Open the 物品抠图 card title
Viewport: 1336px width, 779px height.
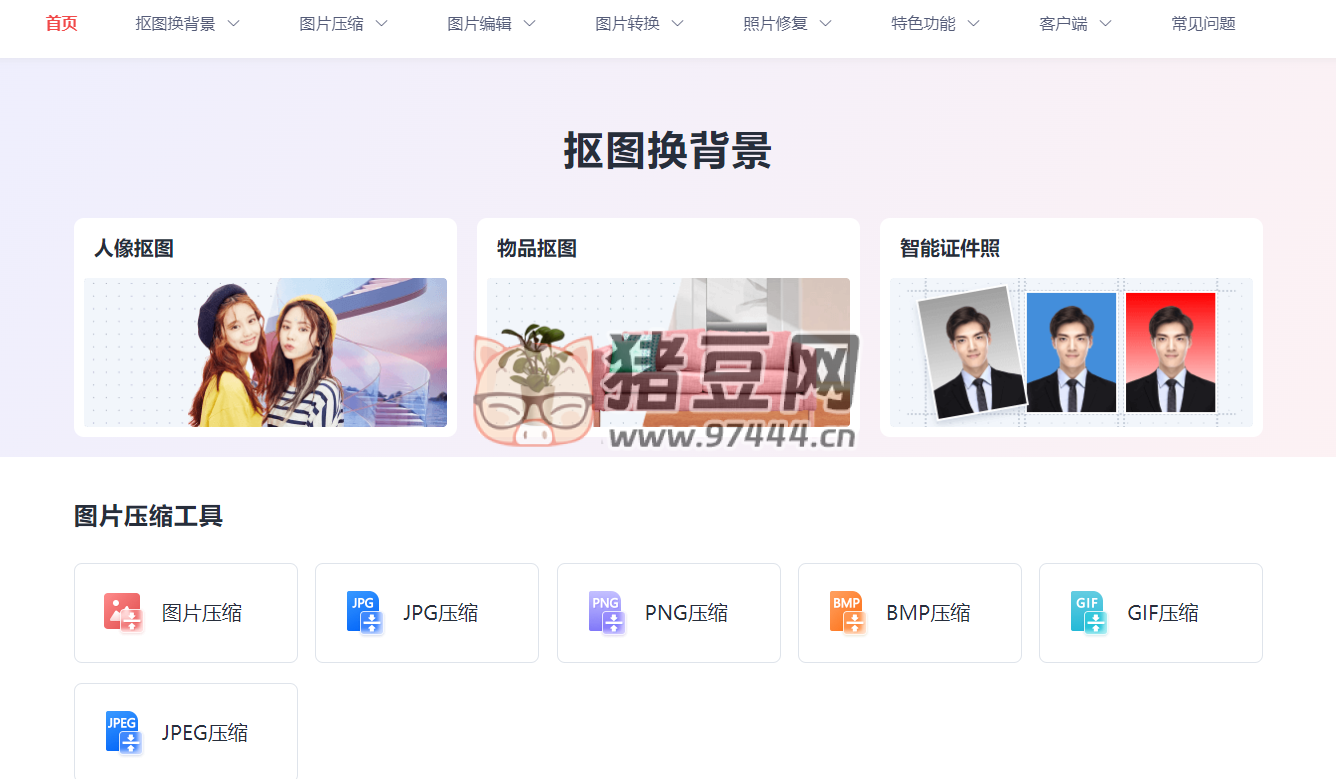tap(537, 248)
